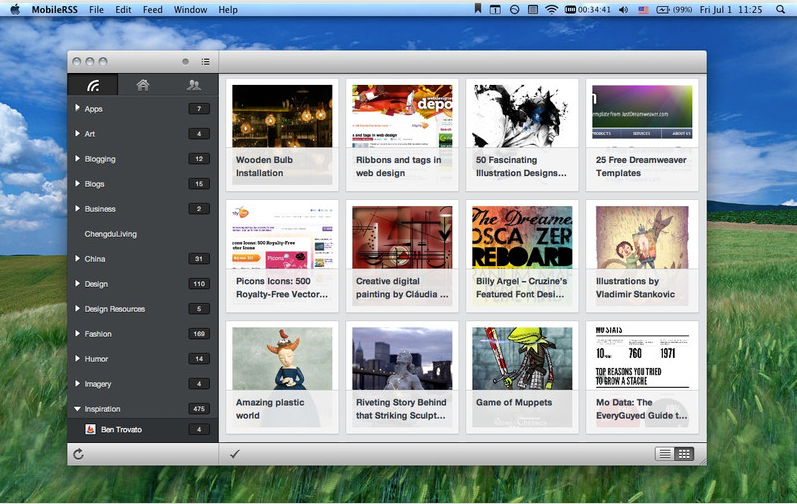This screenshot has height=504, width=797.
Task: Switch to grid view
Action: 684,454
